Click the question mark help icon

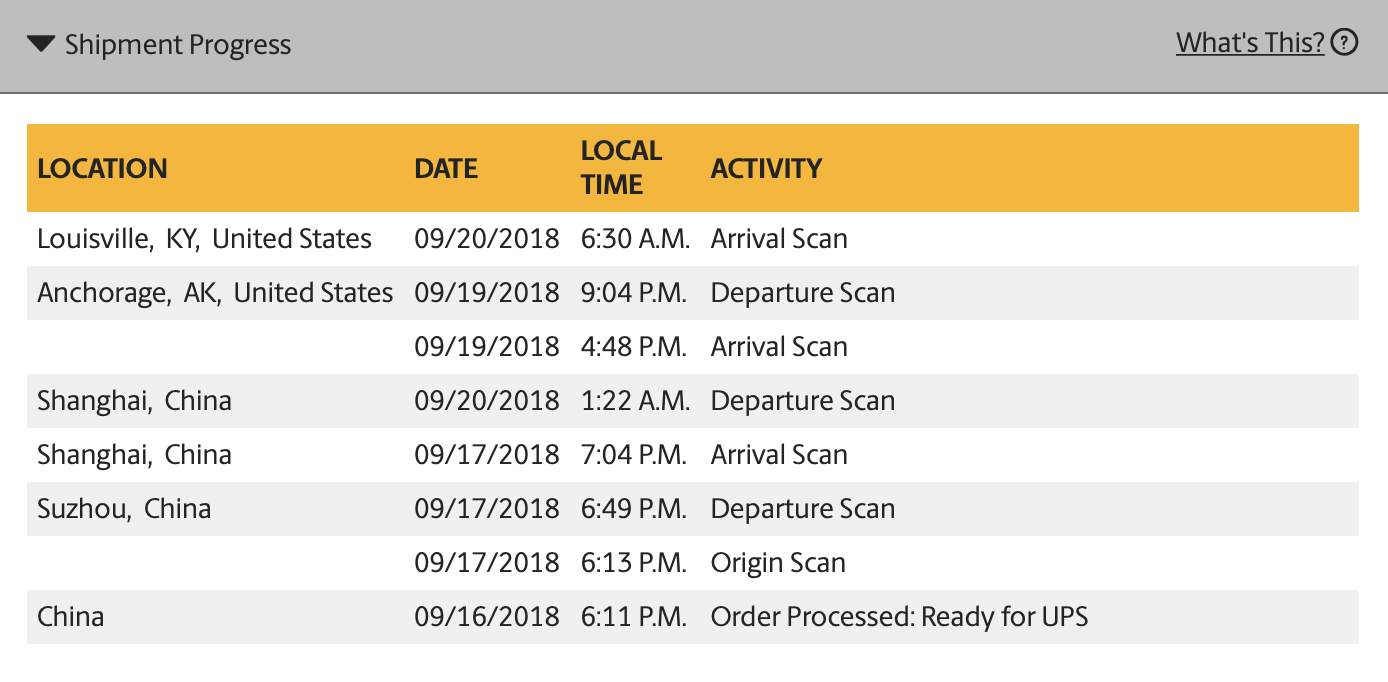point(1346,42)
